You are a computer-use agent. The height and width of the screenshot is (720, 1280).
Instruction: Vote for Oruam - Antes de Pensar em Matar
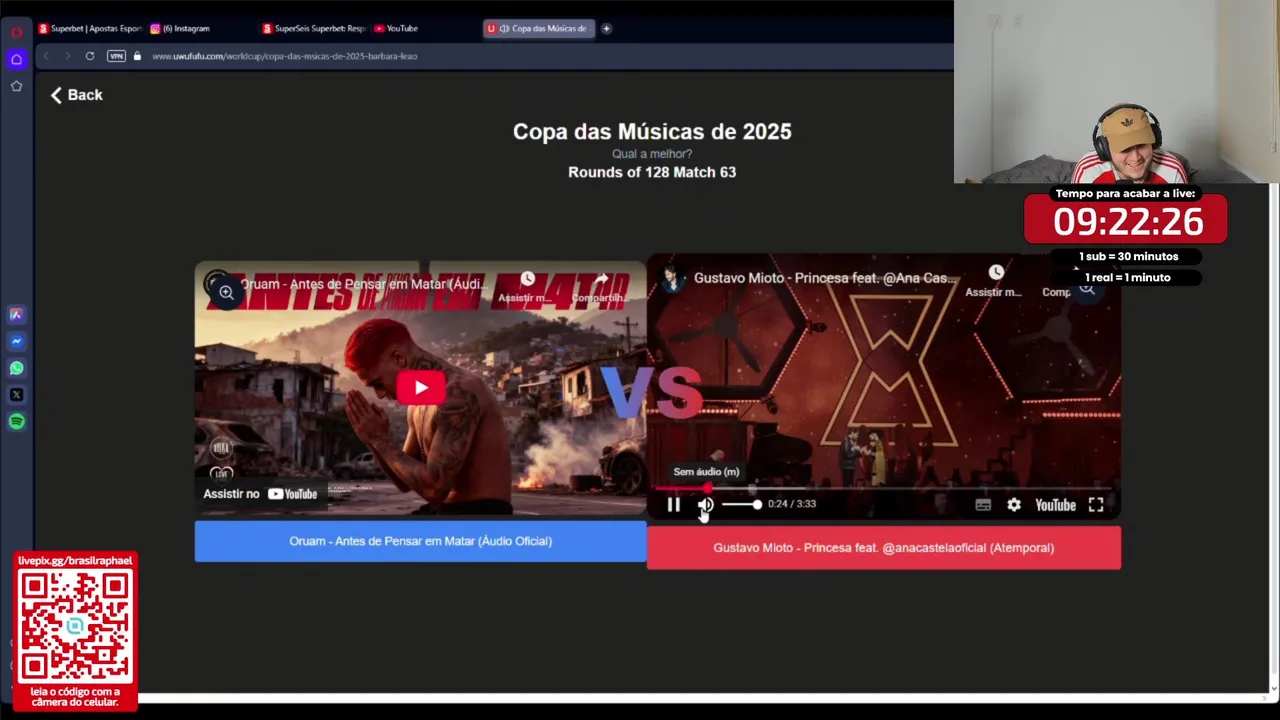420,541
